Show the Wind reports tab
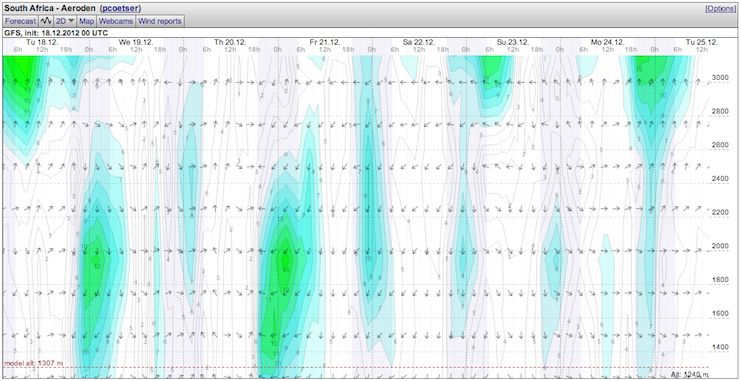The width and height of the screenshot is (741, 381). [160, 21]
